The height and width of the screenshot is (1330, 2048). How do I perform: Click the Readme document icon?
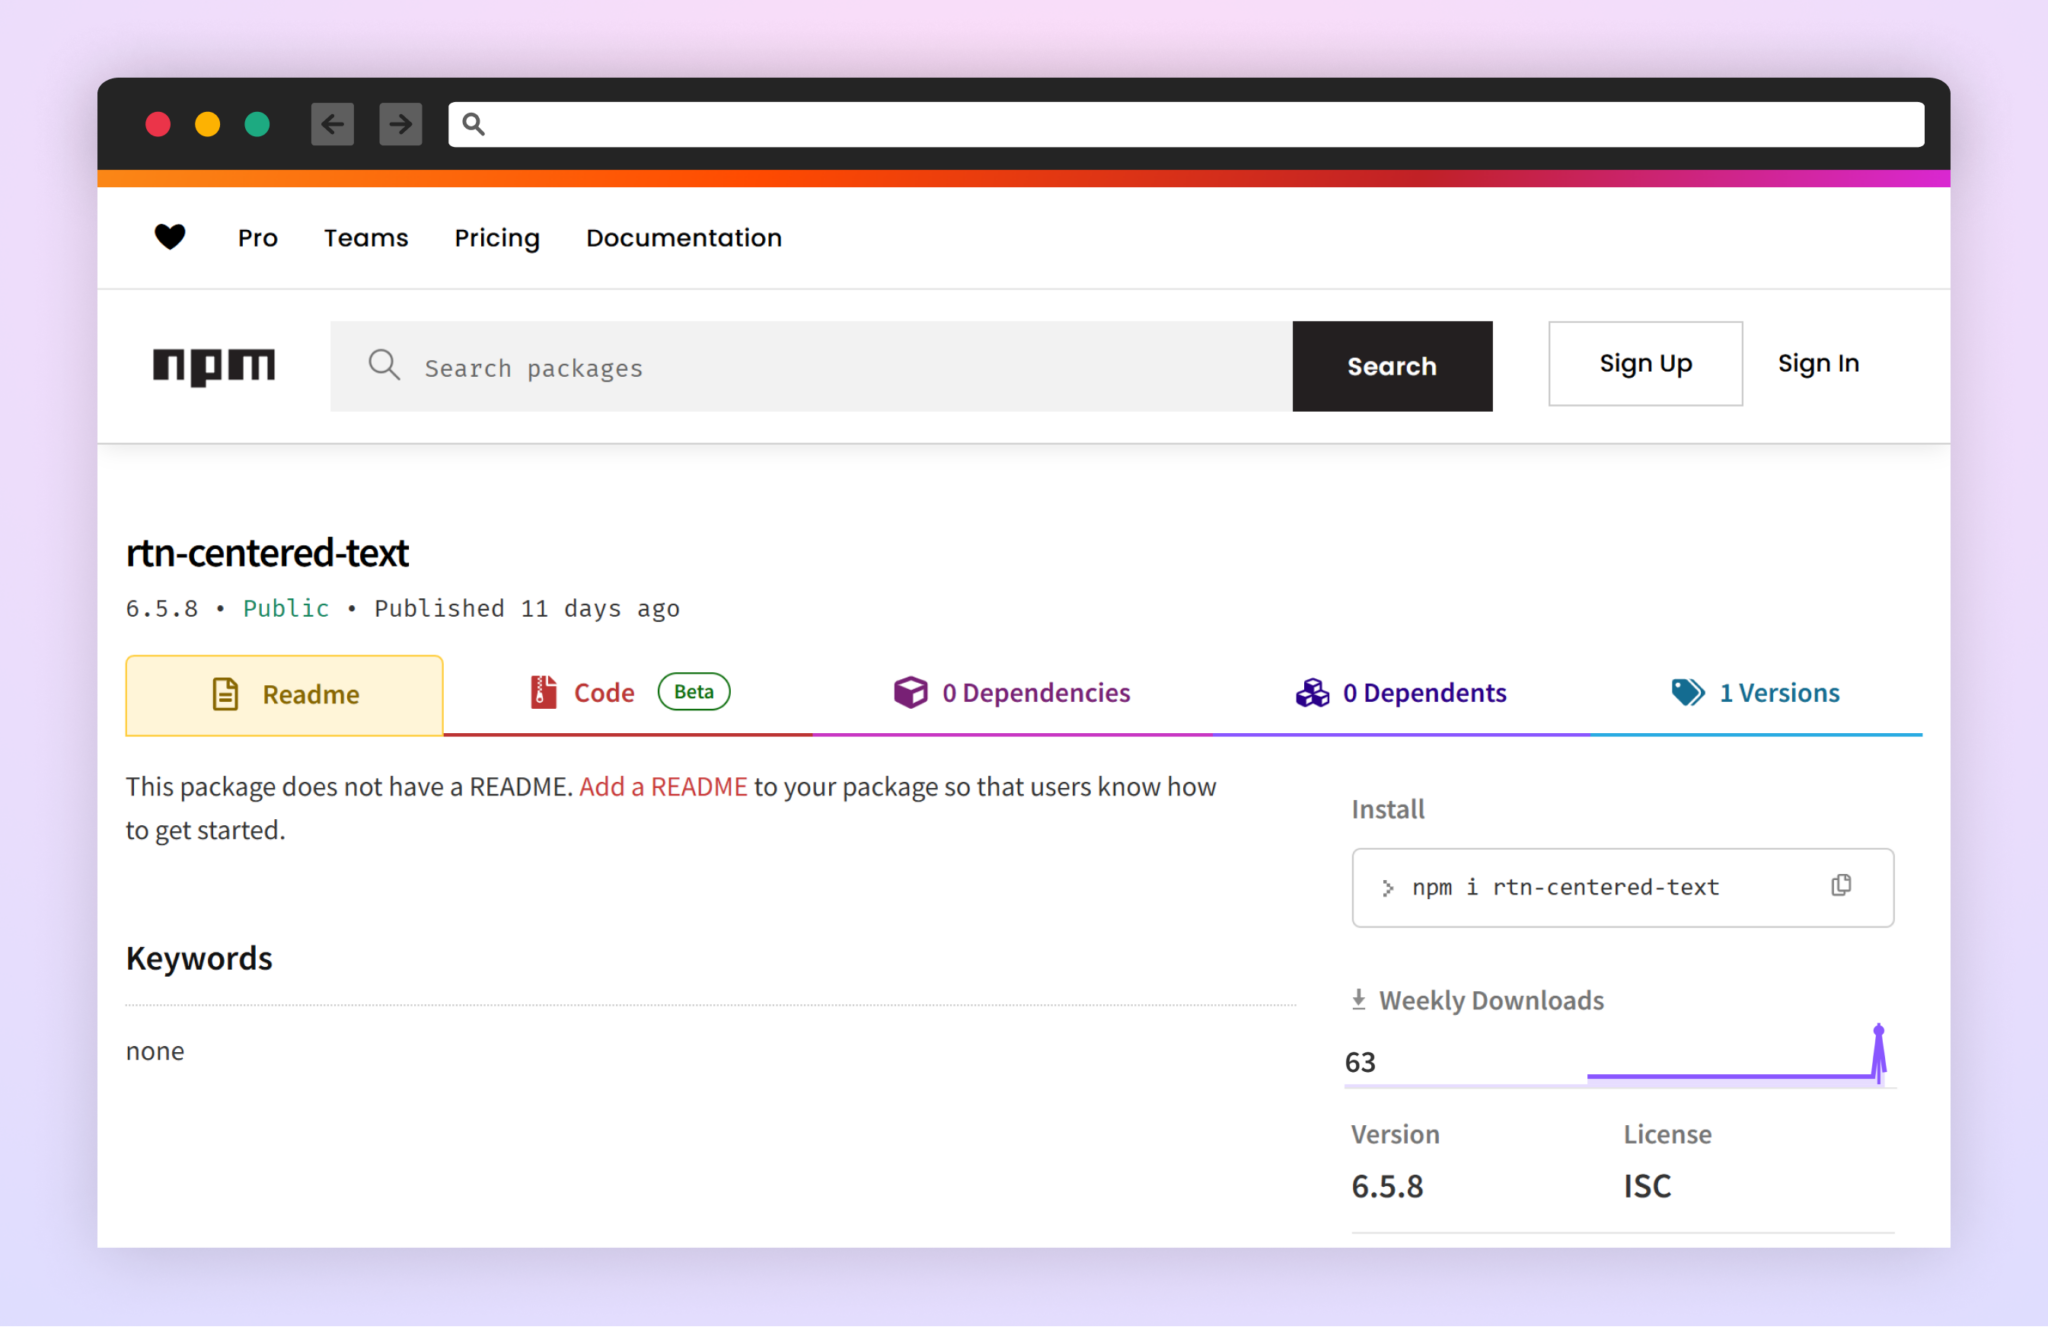(x=225, y=693)
